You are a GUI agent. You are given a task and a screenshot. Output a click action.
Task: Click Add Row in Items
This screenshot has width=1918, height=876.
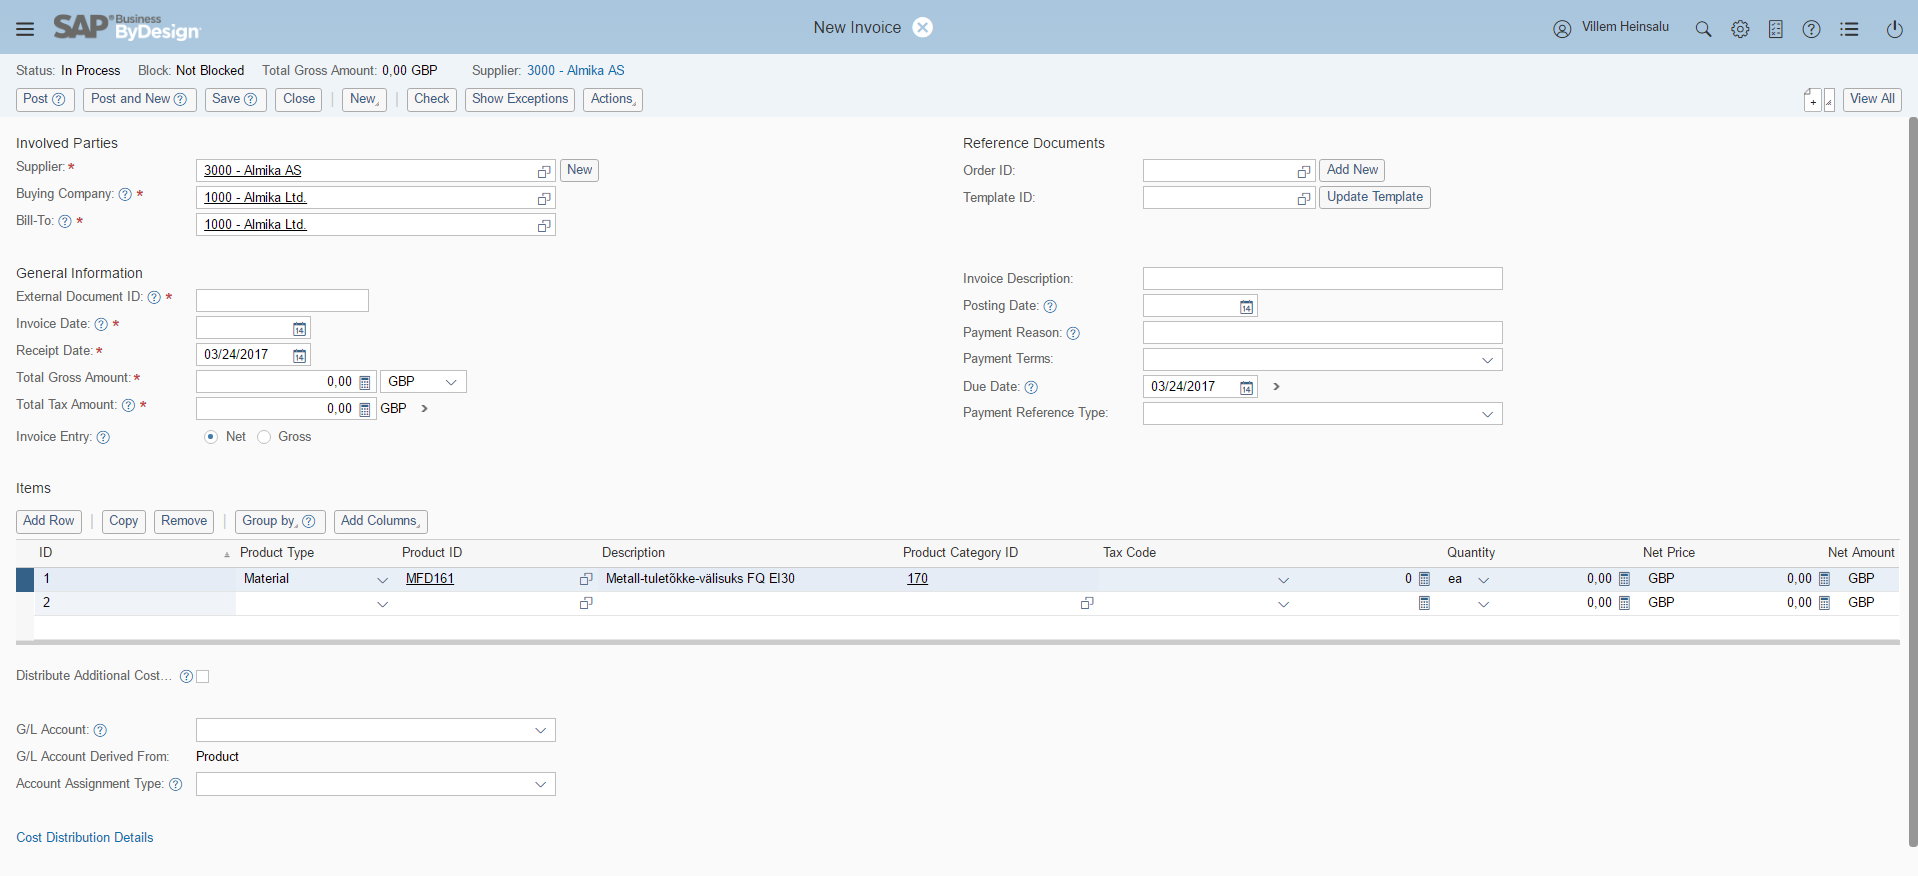click(x=49, y=522)
